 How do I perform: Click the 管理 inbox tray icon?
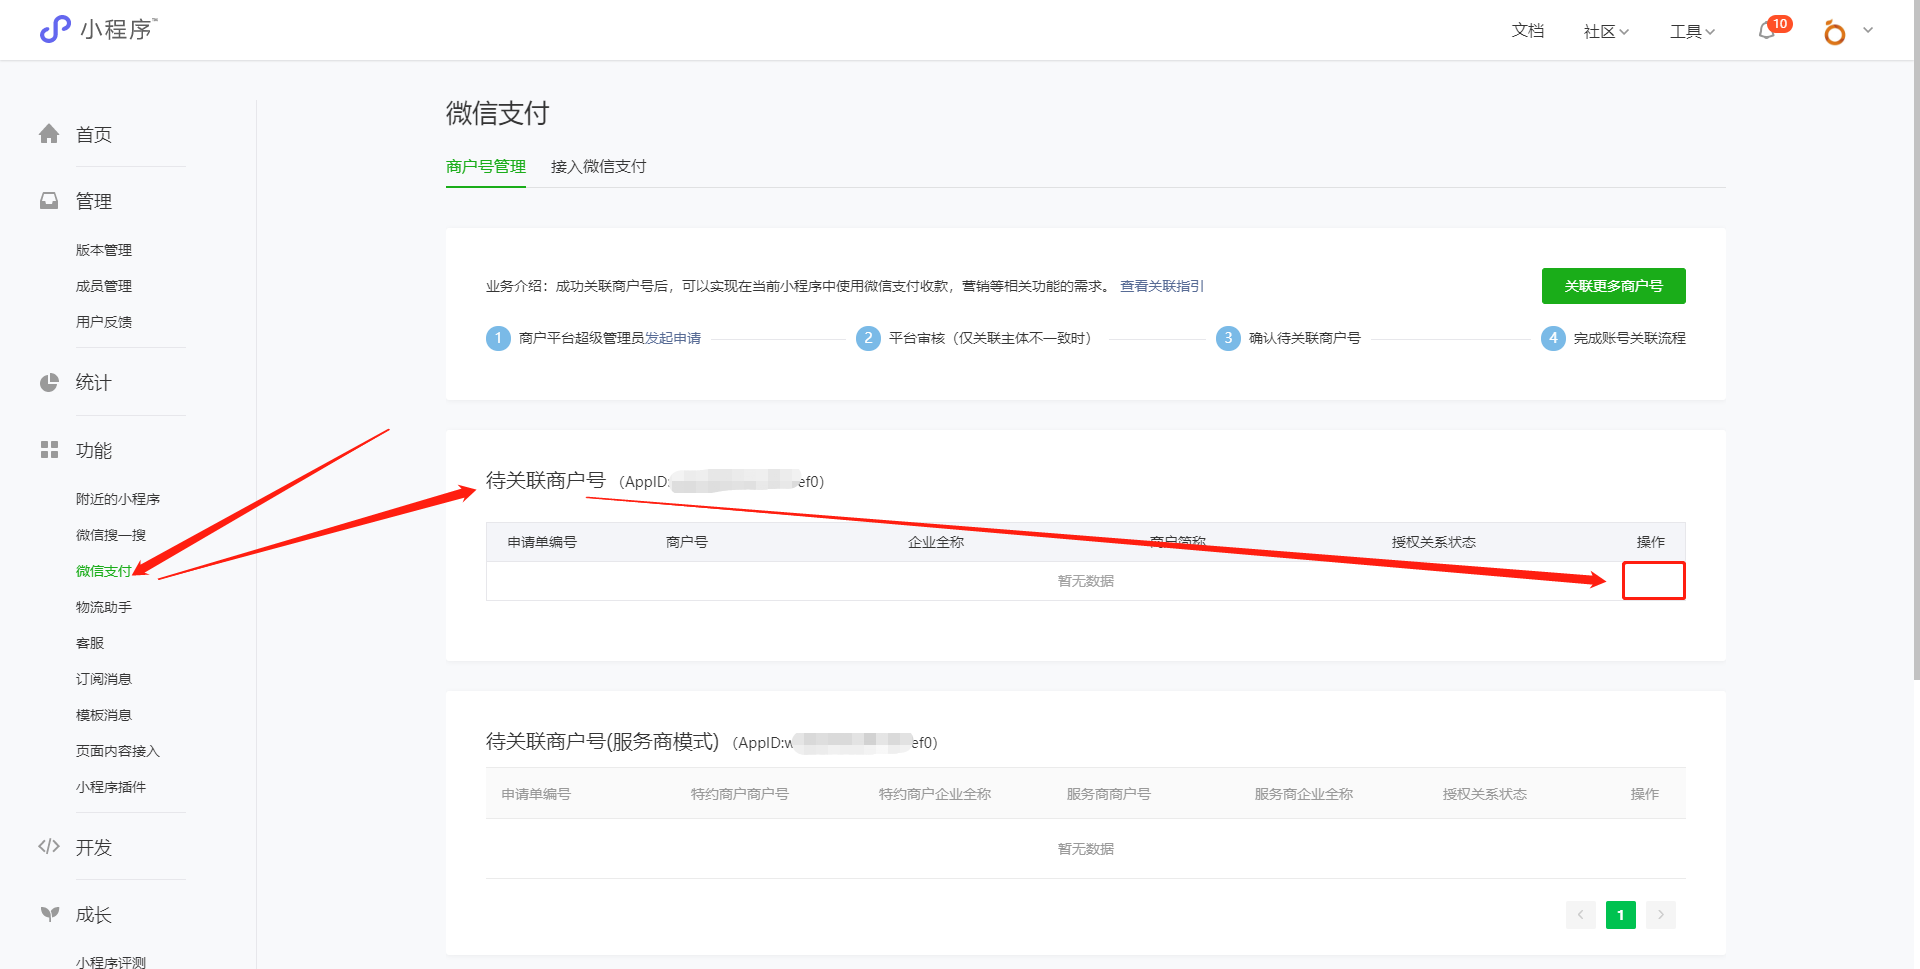click(x=49, y=201)
